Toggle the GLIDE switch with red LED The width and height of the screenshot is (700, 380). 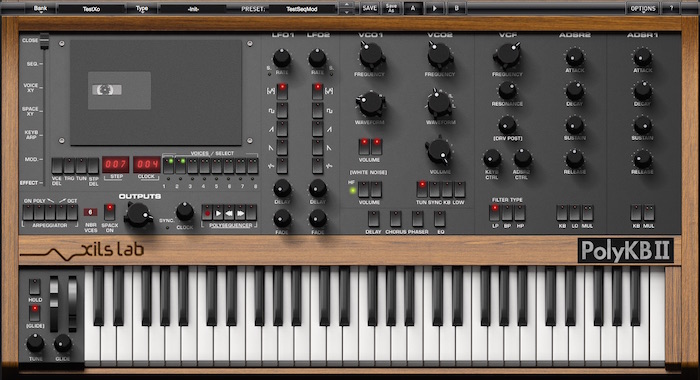[34, 313]
